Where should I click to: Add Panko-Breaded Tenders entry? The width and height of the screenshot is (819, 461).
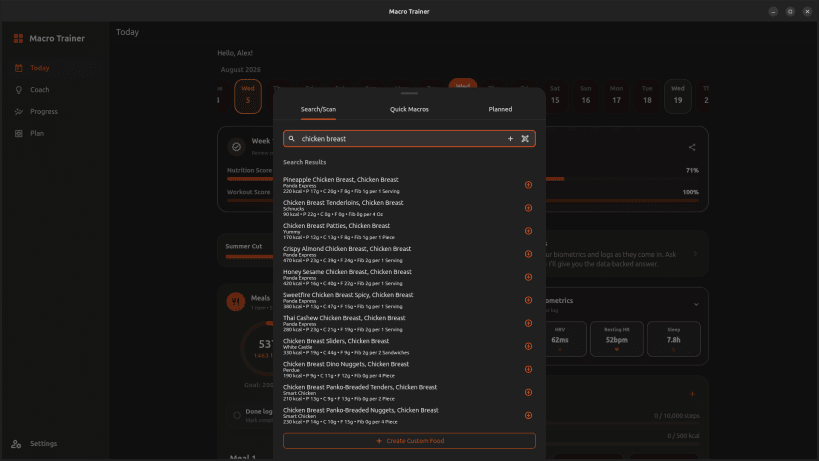528,393
